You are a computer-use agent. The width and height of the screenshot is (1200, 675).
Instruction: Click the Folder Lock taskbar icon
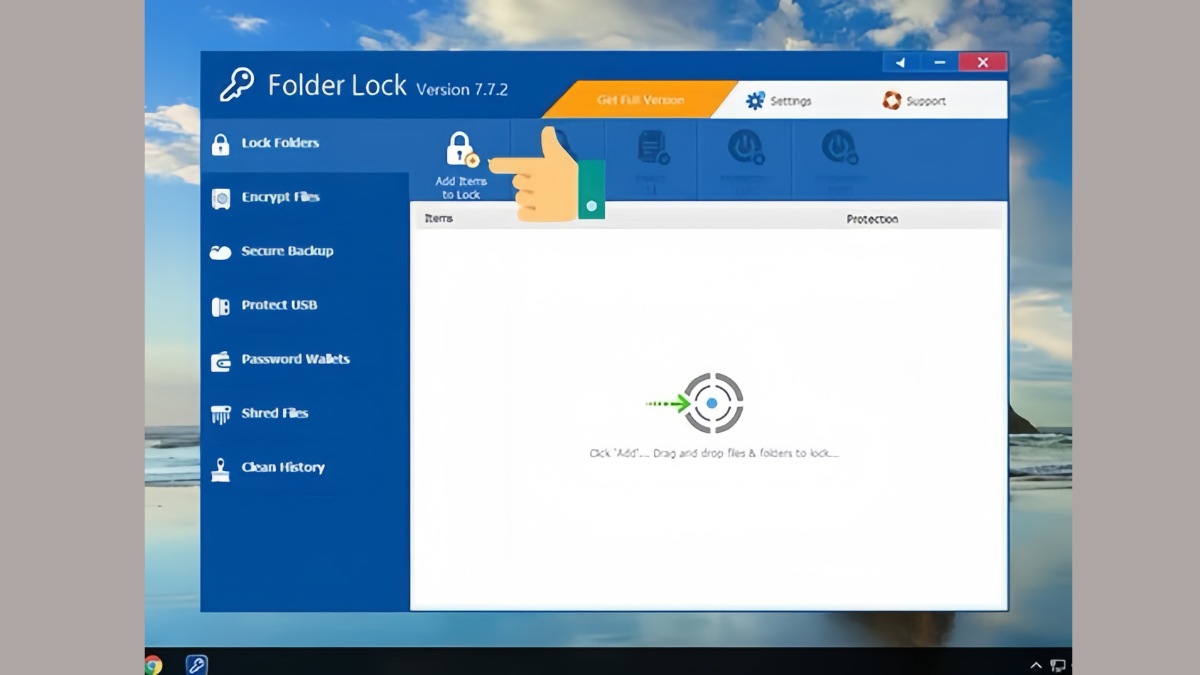pos(197,664)
